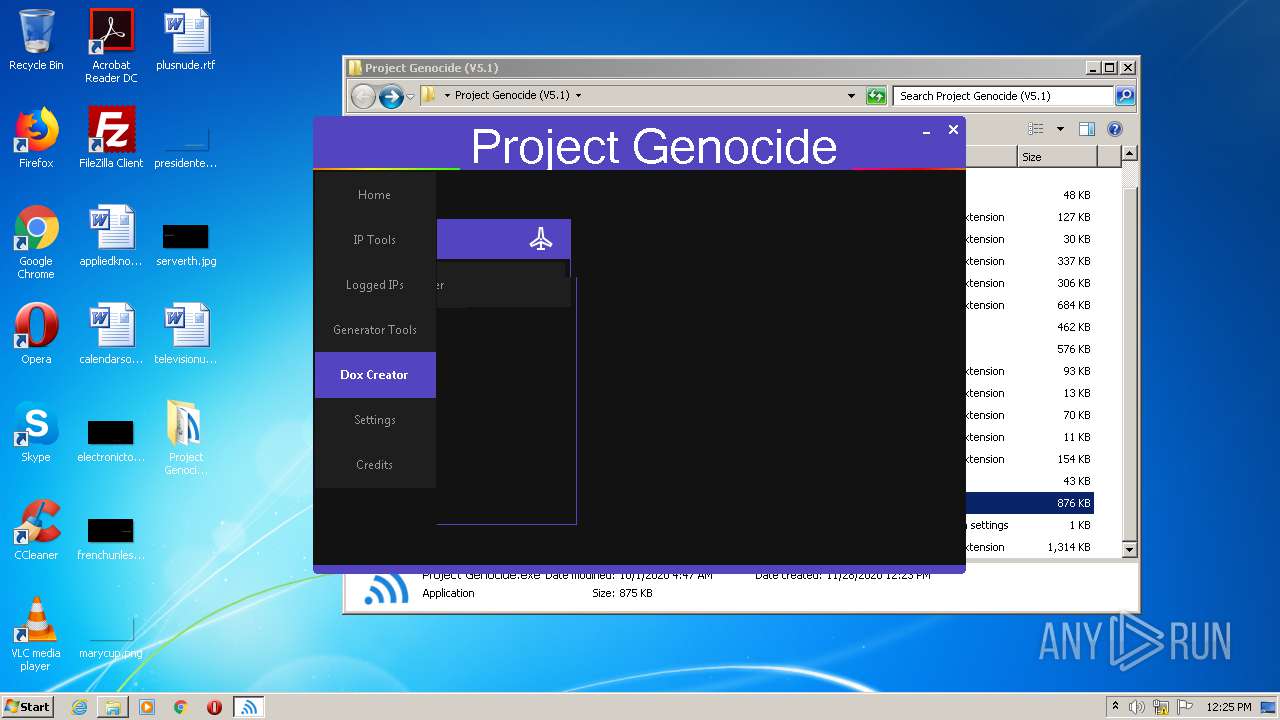
Task: Select the frenchunles... desktop file
Action: 111,539
